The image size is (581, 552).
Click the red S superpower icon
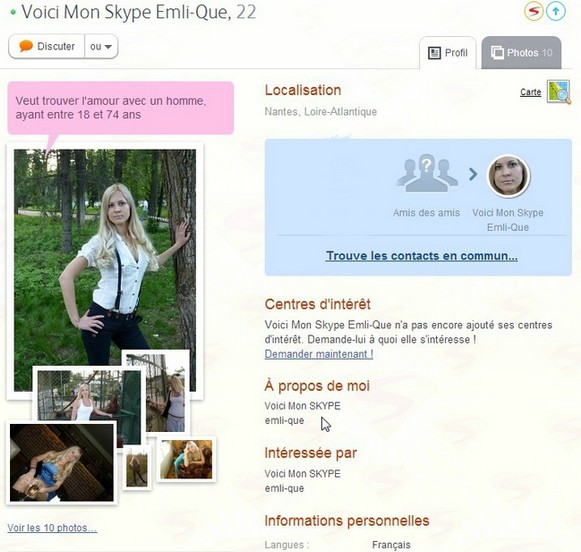[534, 11]
